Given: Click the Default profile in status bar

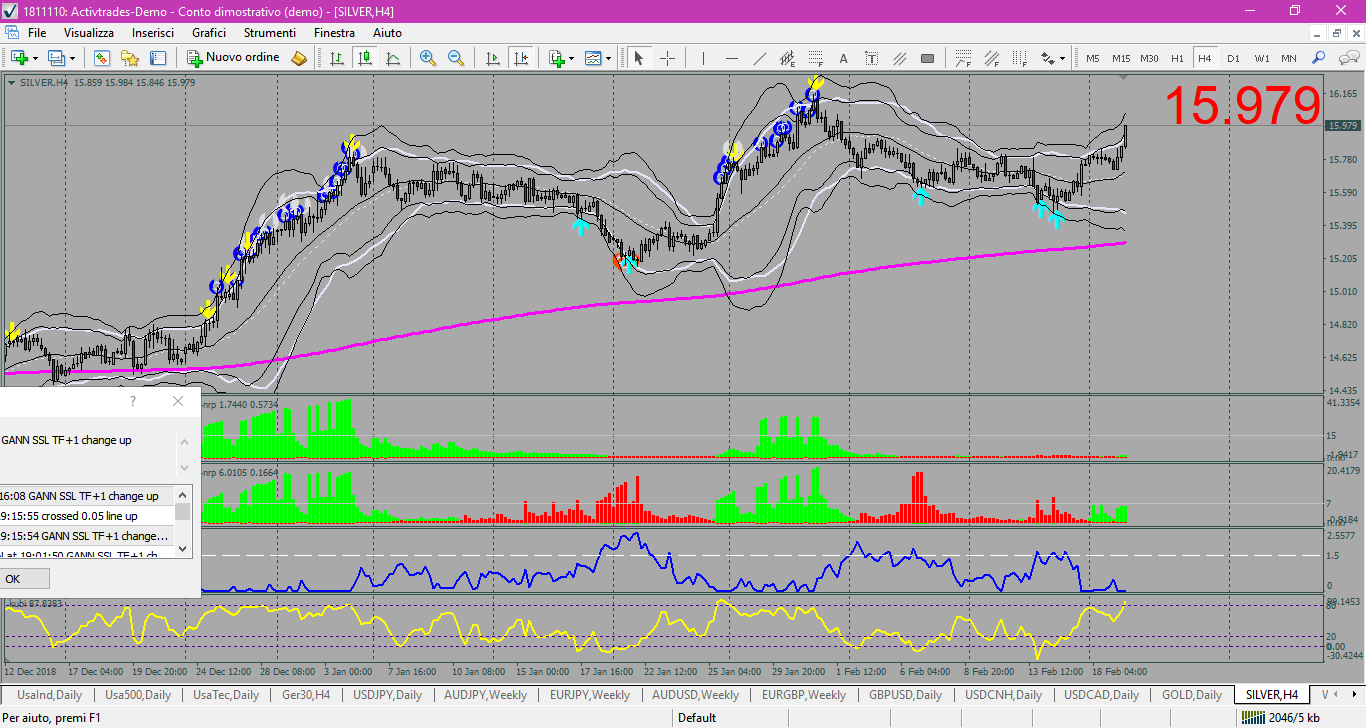Looking at the screenshot, I should [x=696, y=717].
